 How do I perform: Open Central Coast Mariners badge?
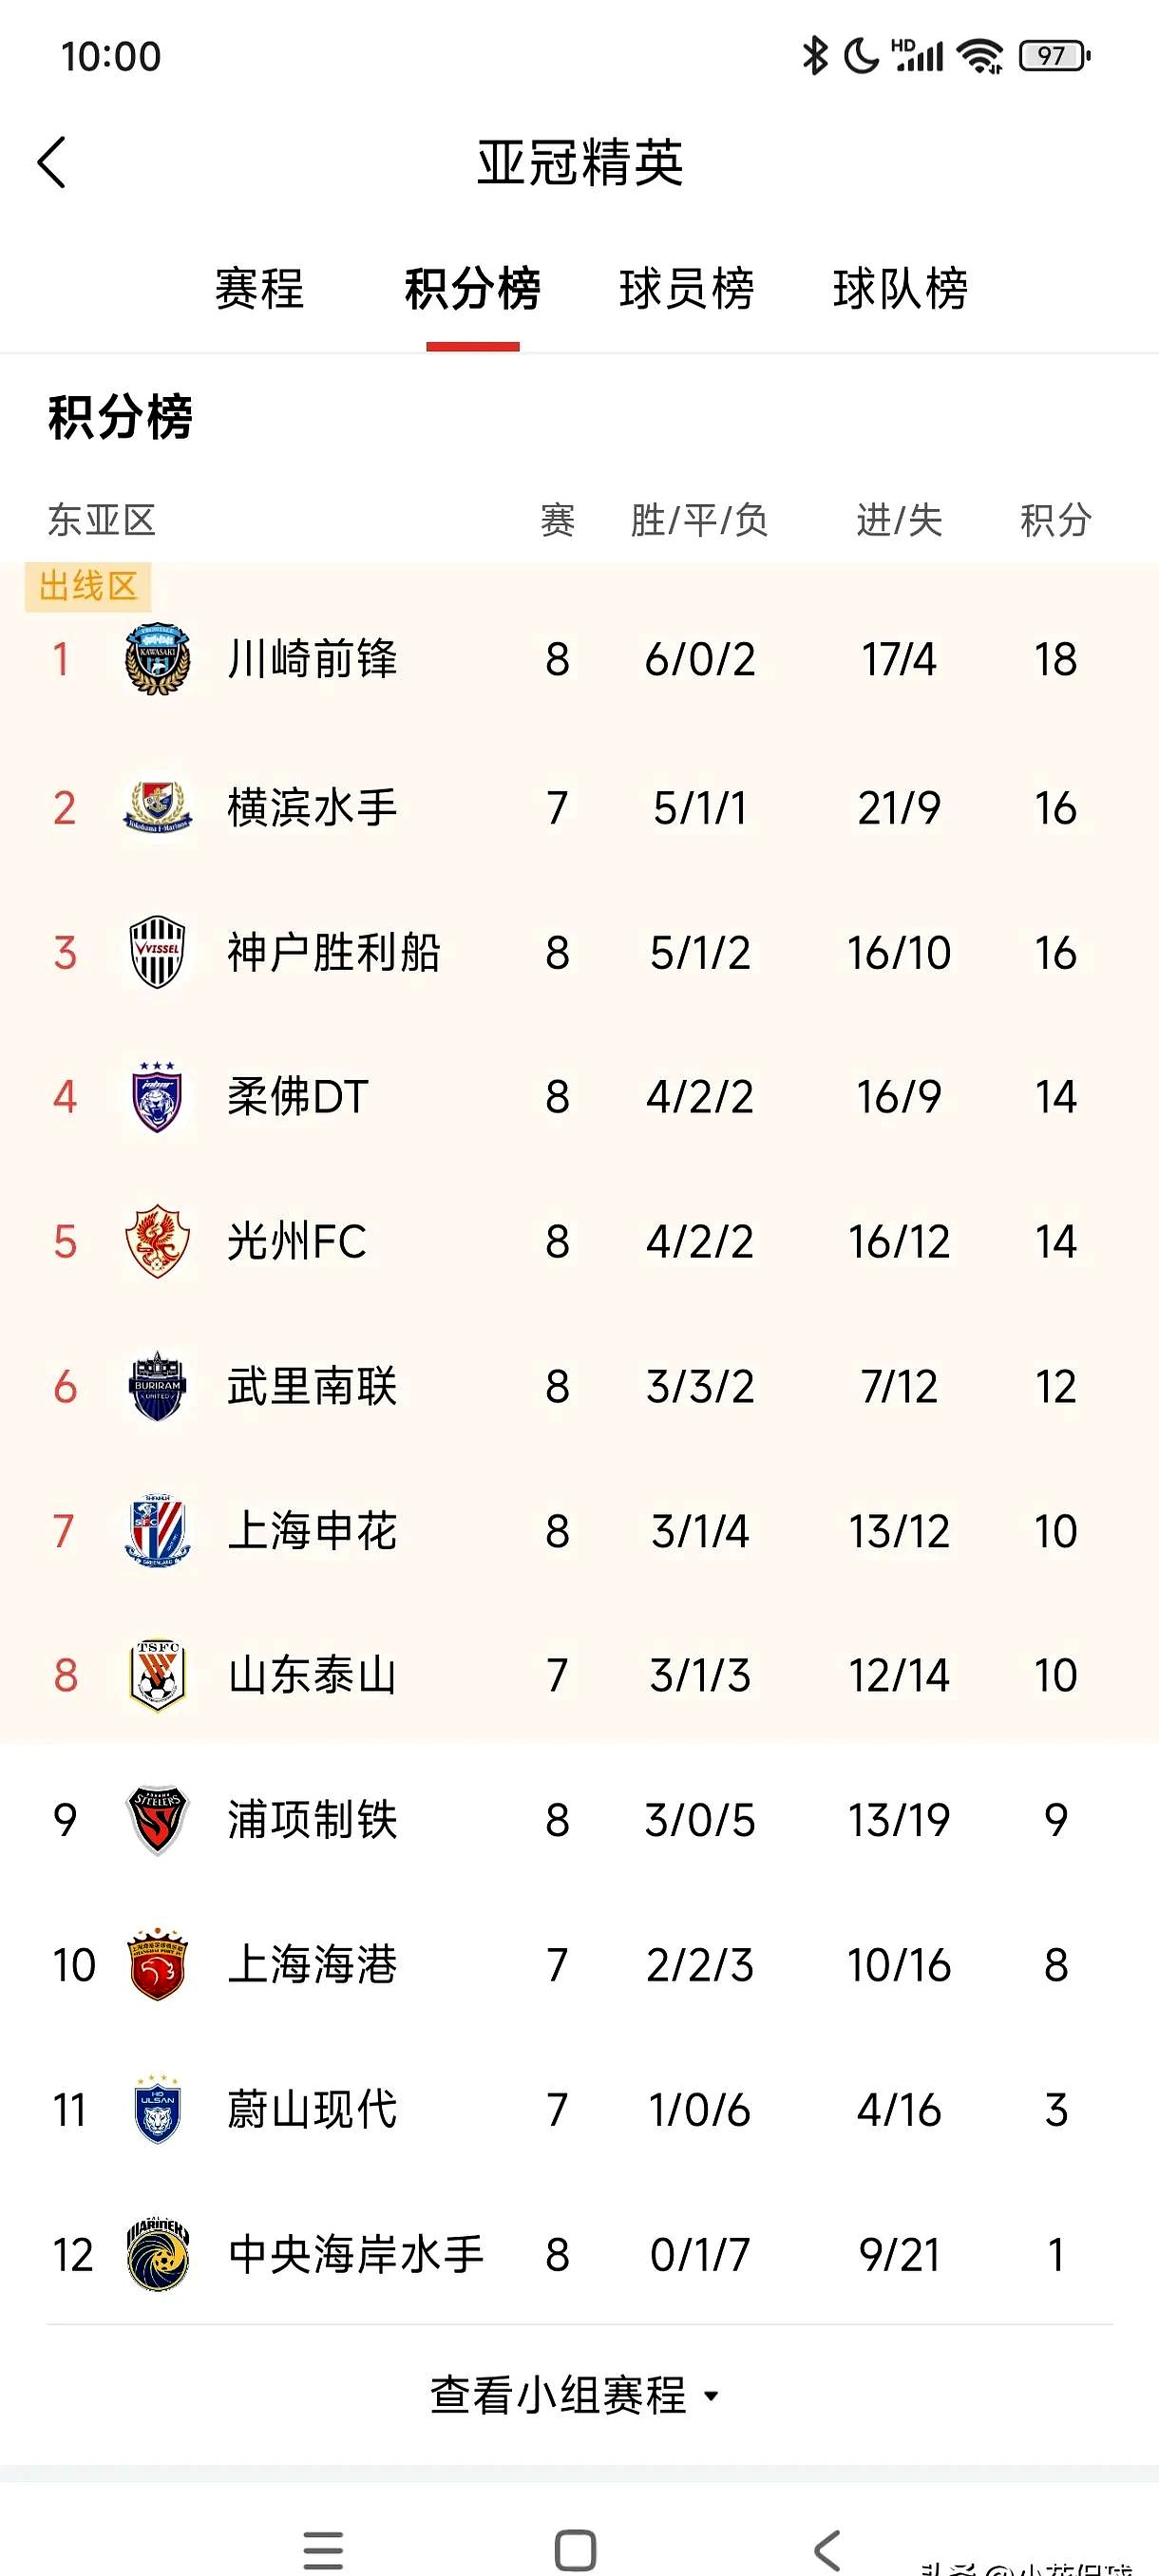pos(157,2255)
